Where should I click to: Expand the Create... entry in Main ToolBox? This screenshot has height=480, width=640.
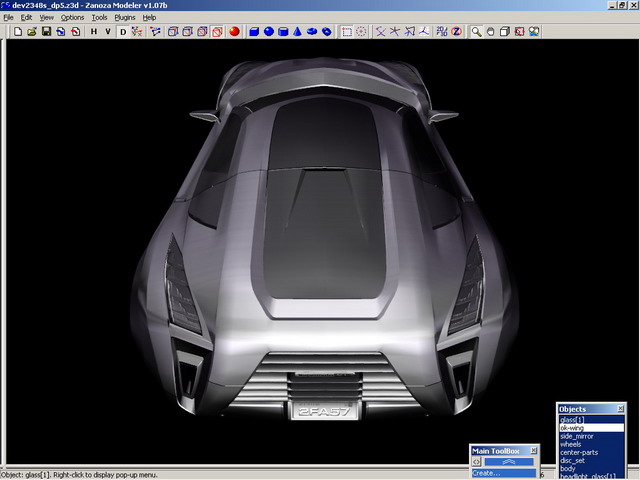click(x=486, y=473)
